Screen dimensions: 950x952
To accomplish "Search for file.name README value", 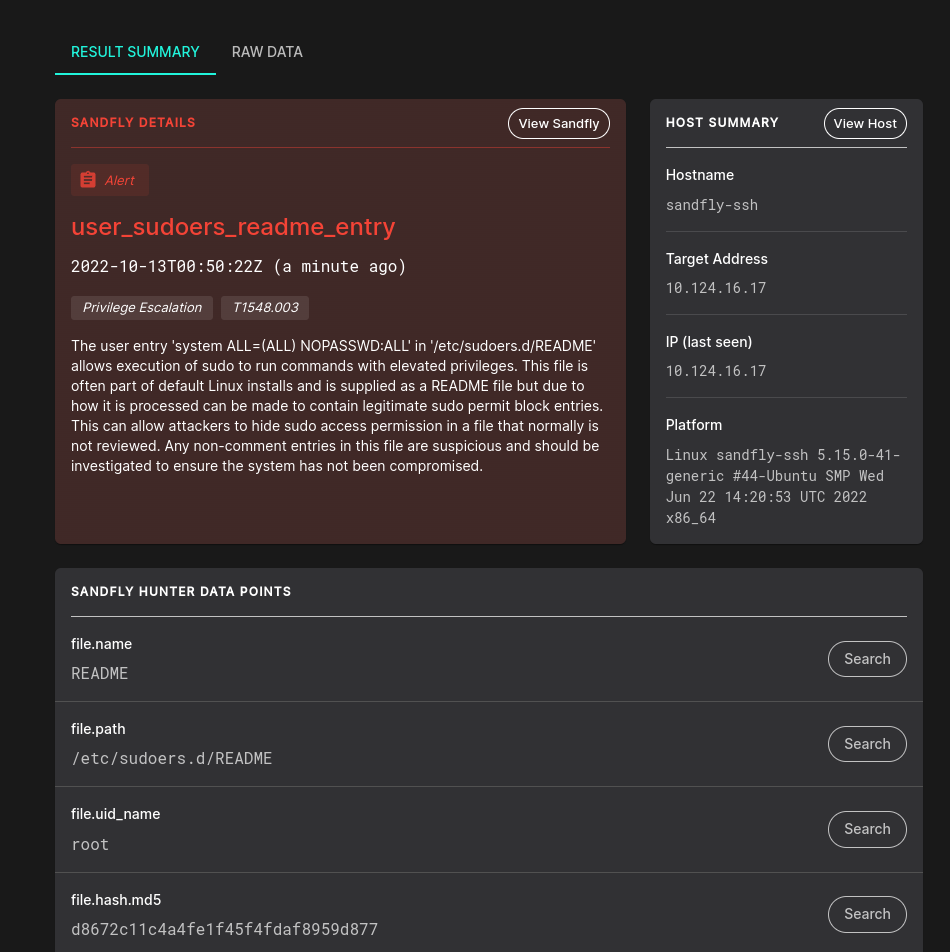I will point(867,659).
